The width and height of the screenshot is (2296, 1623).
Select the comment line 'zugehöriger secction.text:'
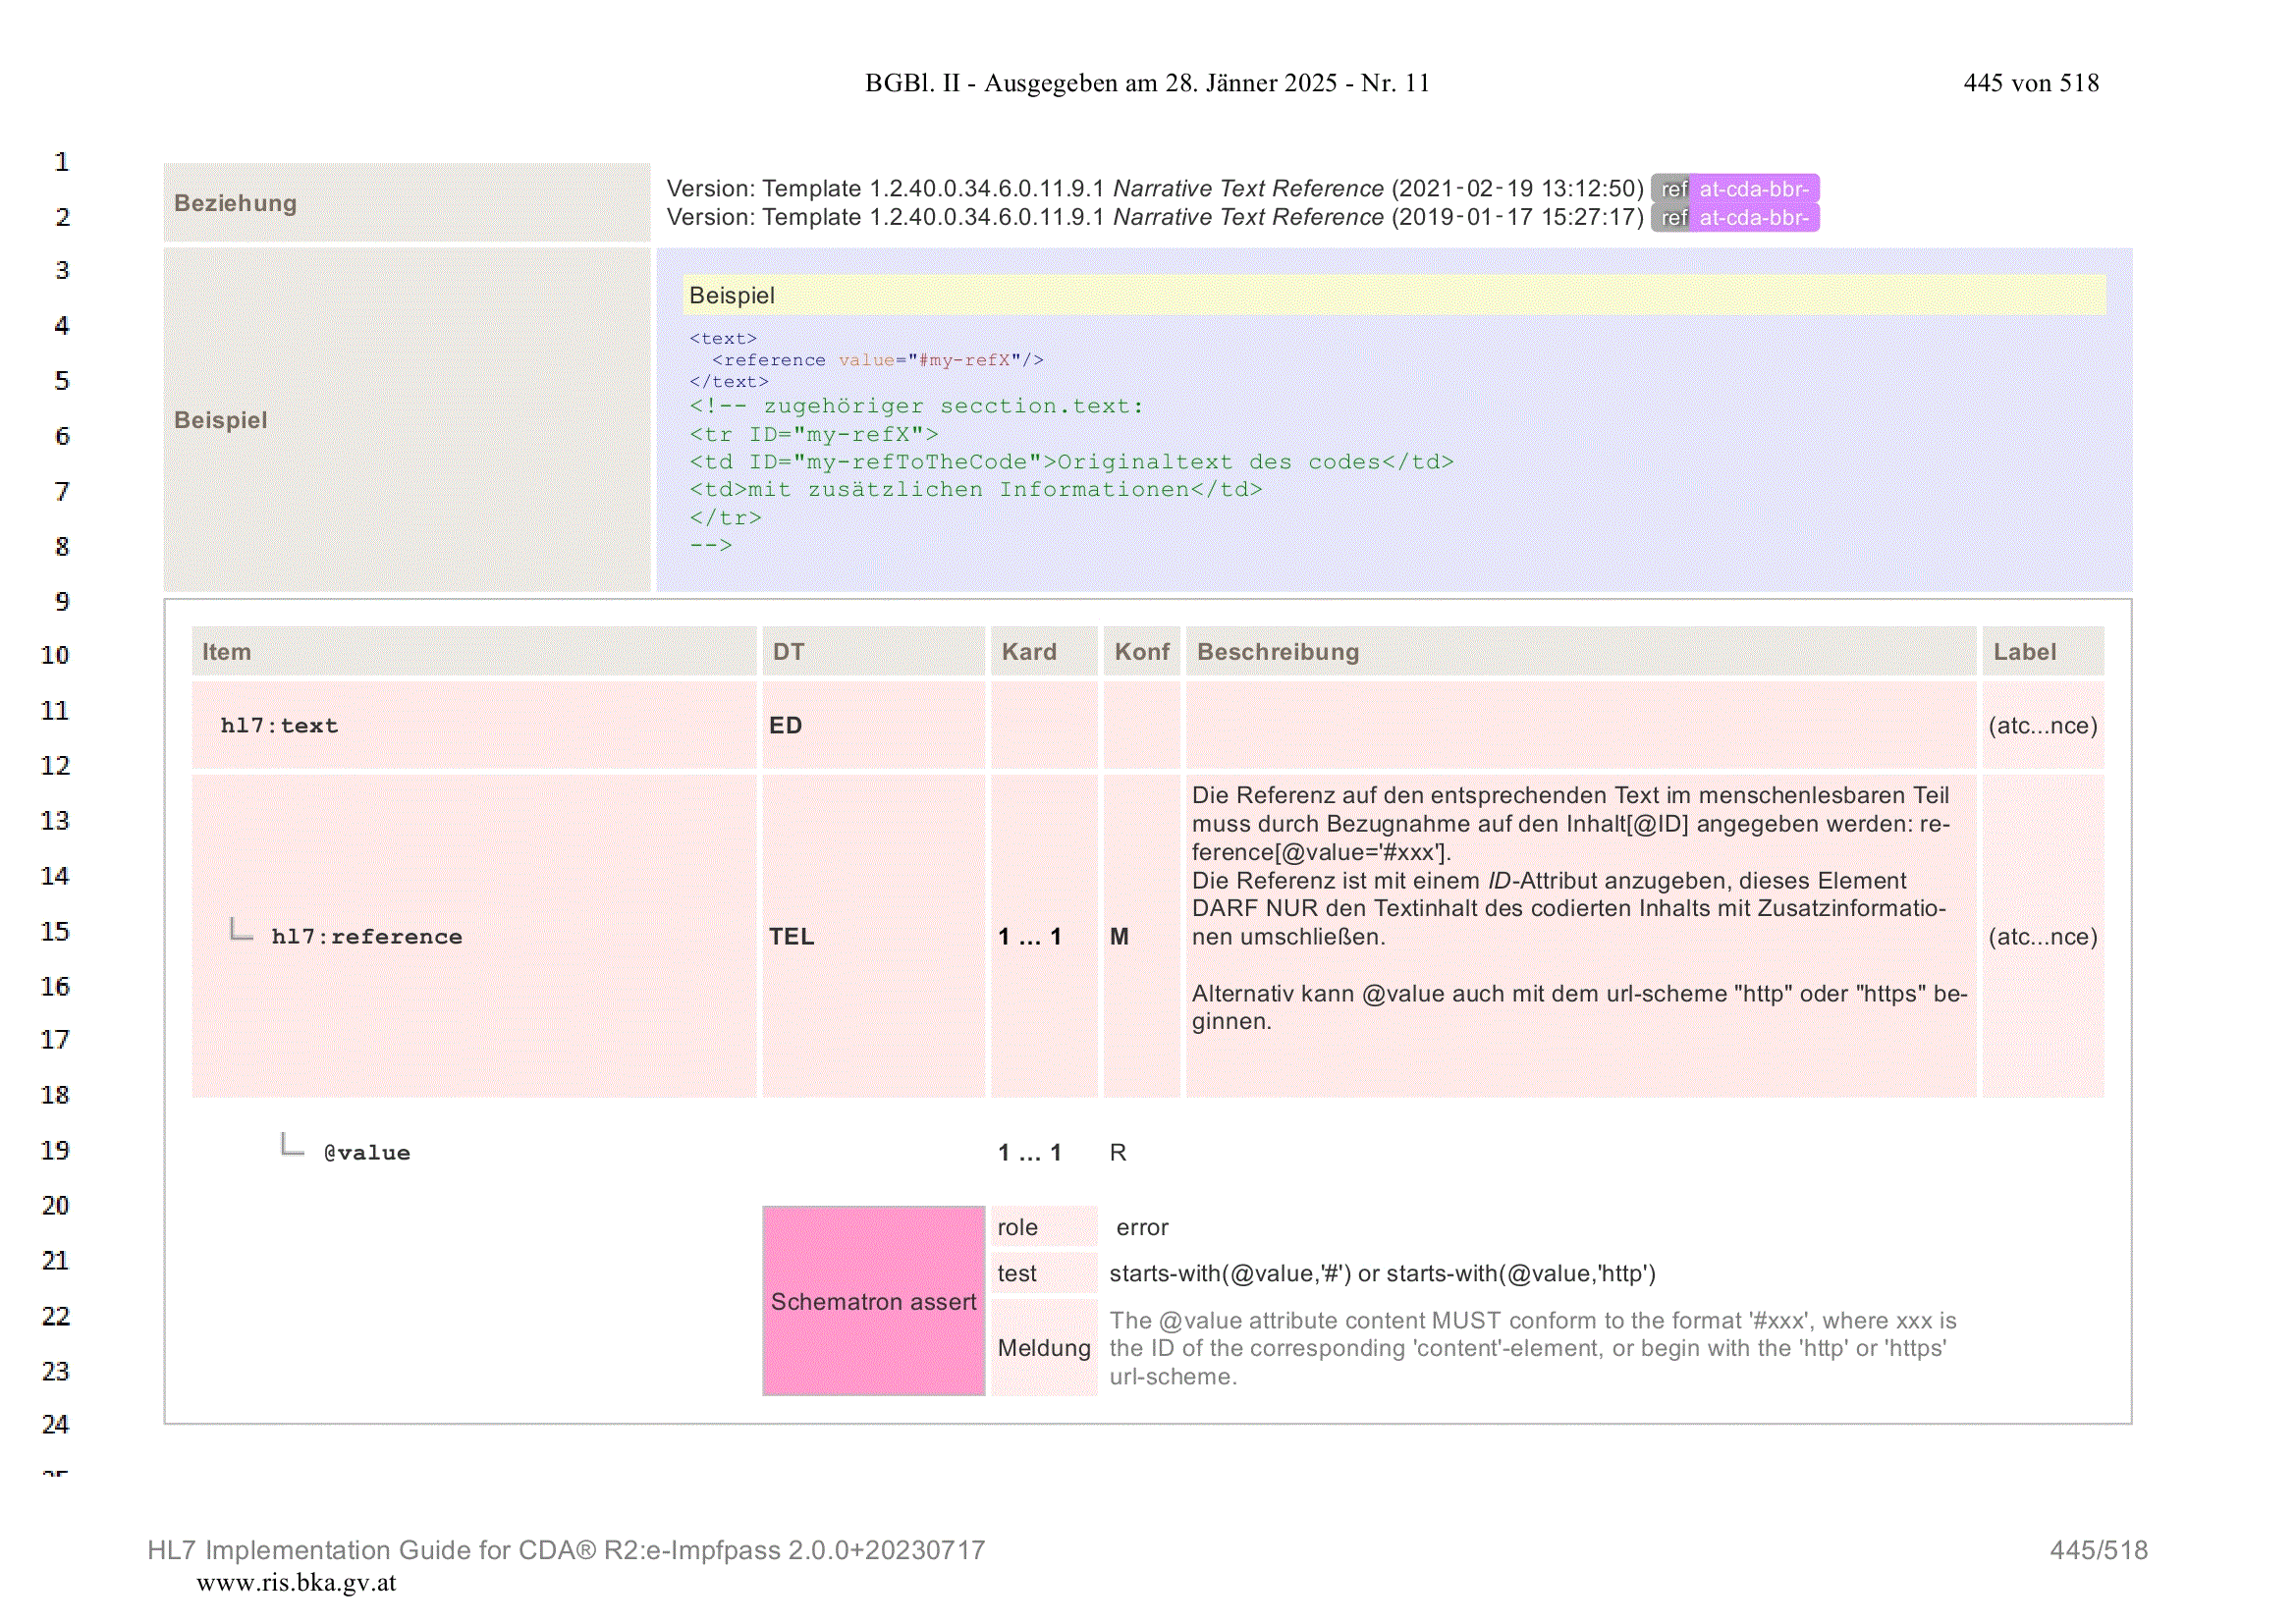coord(916,406)
